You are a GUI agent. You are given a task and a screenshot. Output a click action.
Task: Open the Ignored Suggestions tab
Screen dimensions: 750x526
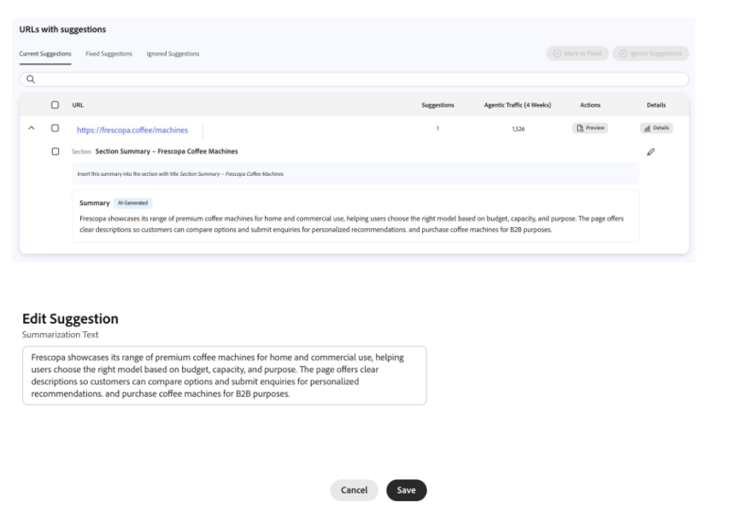[x=173, y=54]
